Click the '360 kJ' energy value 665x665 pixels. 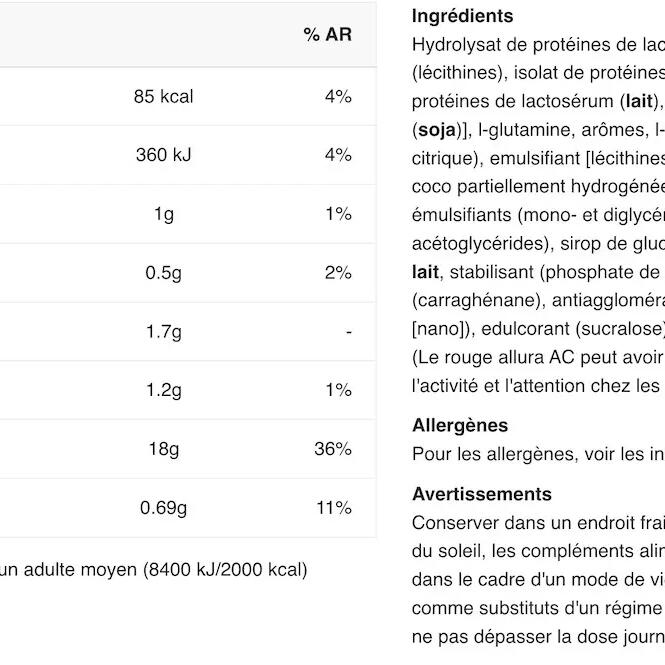[x=163, y=155]
